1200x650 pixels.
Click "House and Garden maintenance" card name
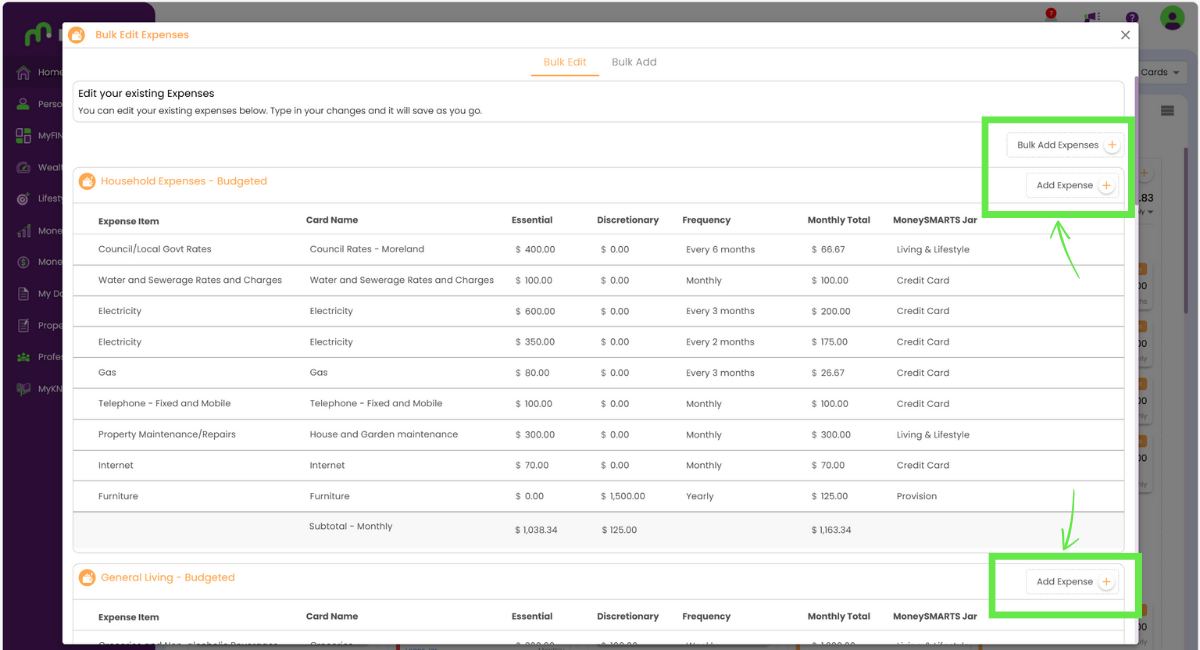pos(384,435)
